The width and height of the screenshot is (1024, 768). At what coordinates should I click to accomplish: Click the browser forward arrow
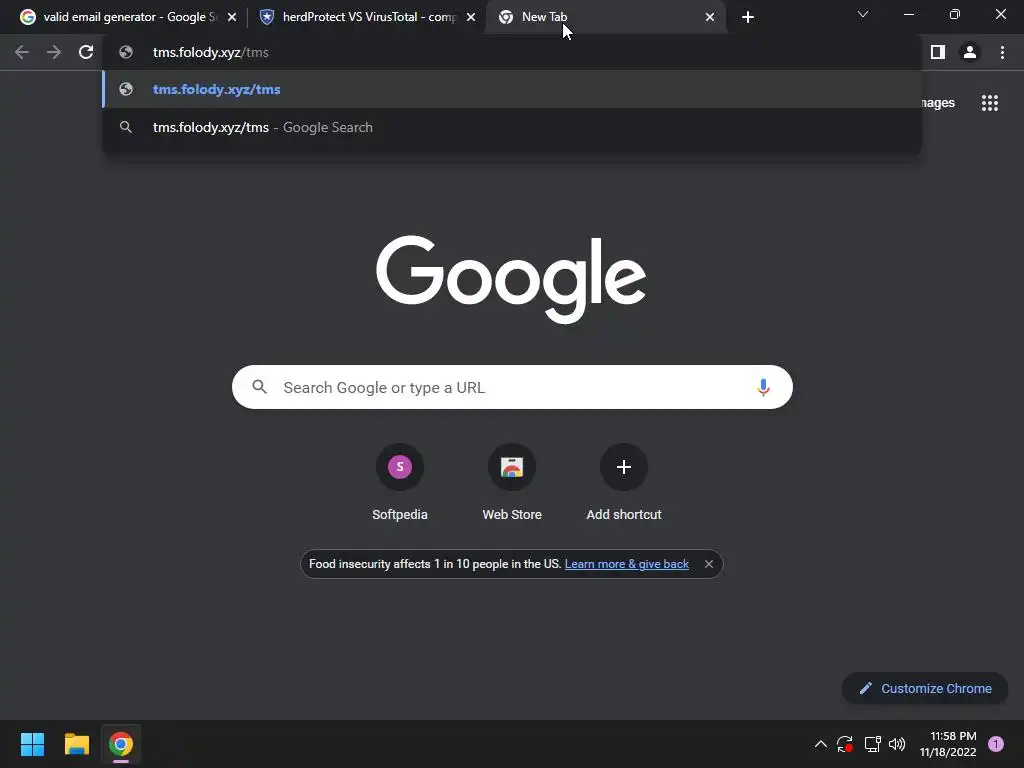(x=54, y=52)
